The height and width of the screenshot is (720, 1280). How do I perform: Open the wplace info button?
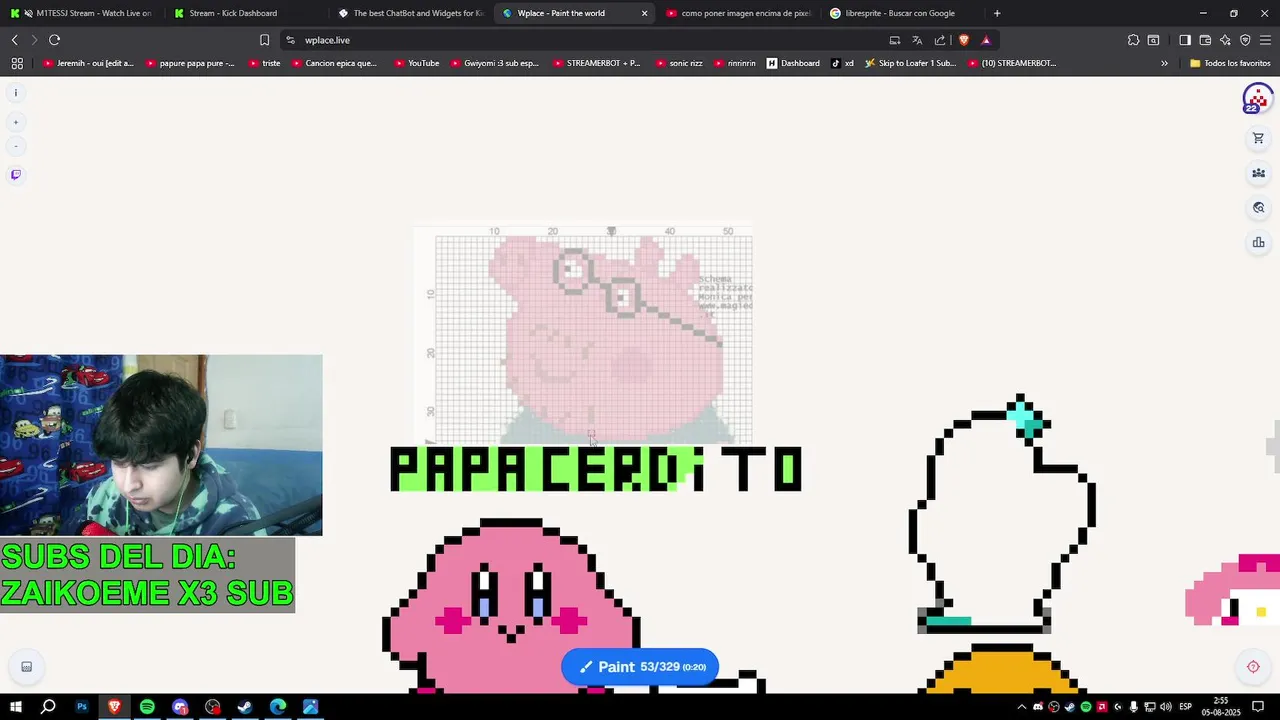pyautogui.click(x=15, y=93)
